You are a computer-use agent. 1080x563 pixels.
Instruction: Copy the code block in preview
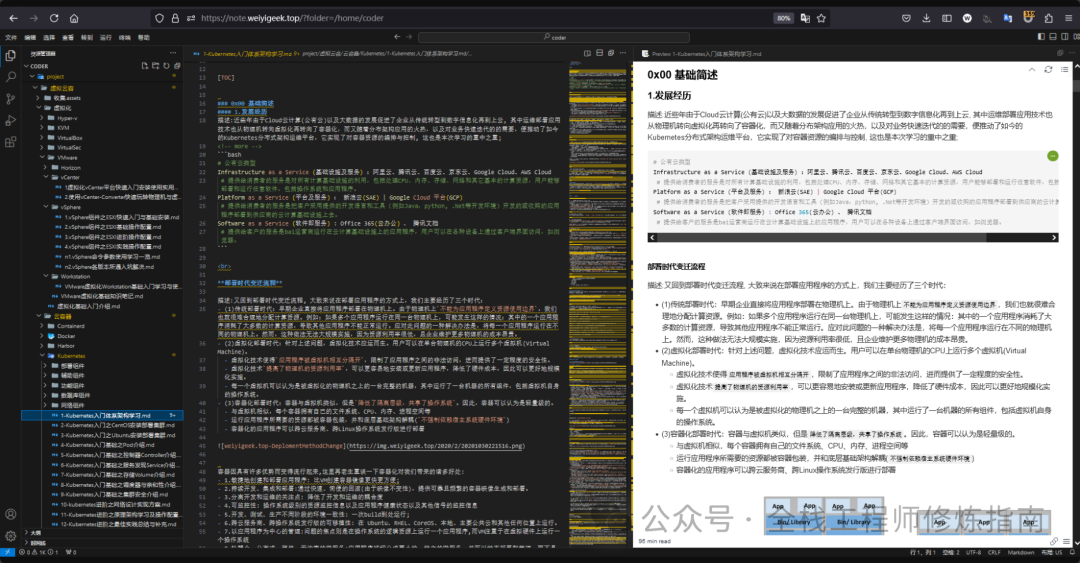coord(1052,156)
